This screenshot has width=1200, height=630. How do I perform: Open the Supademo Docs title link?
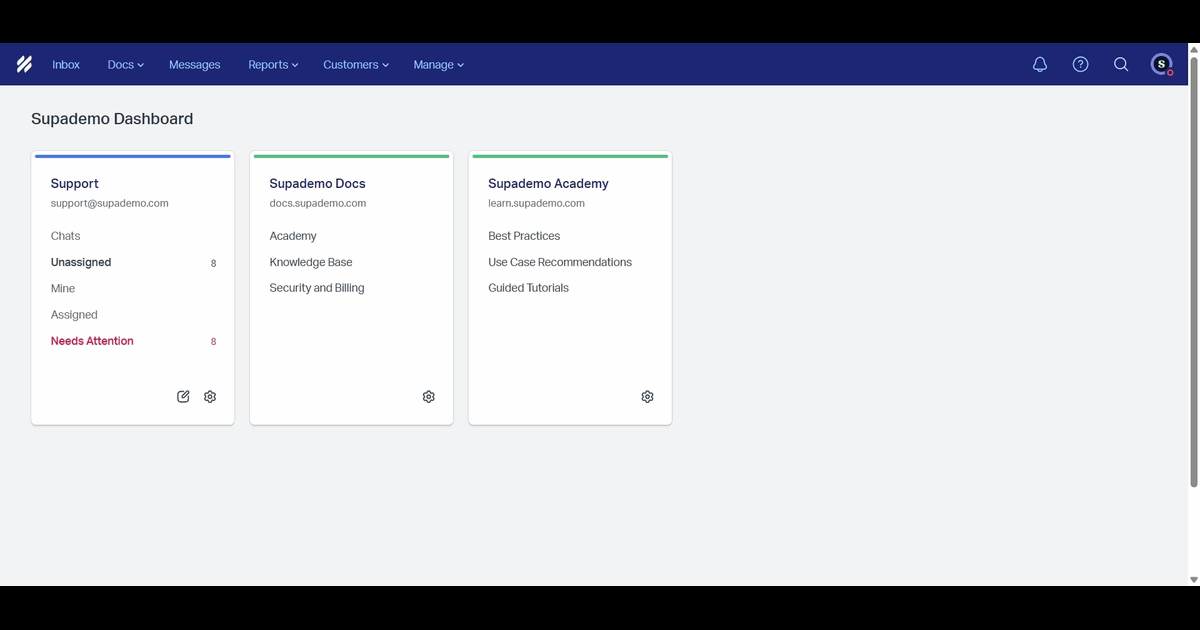point(317,184)
